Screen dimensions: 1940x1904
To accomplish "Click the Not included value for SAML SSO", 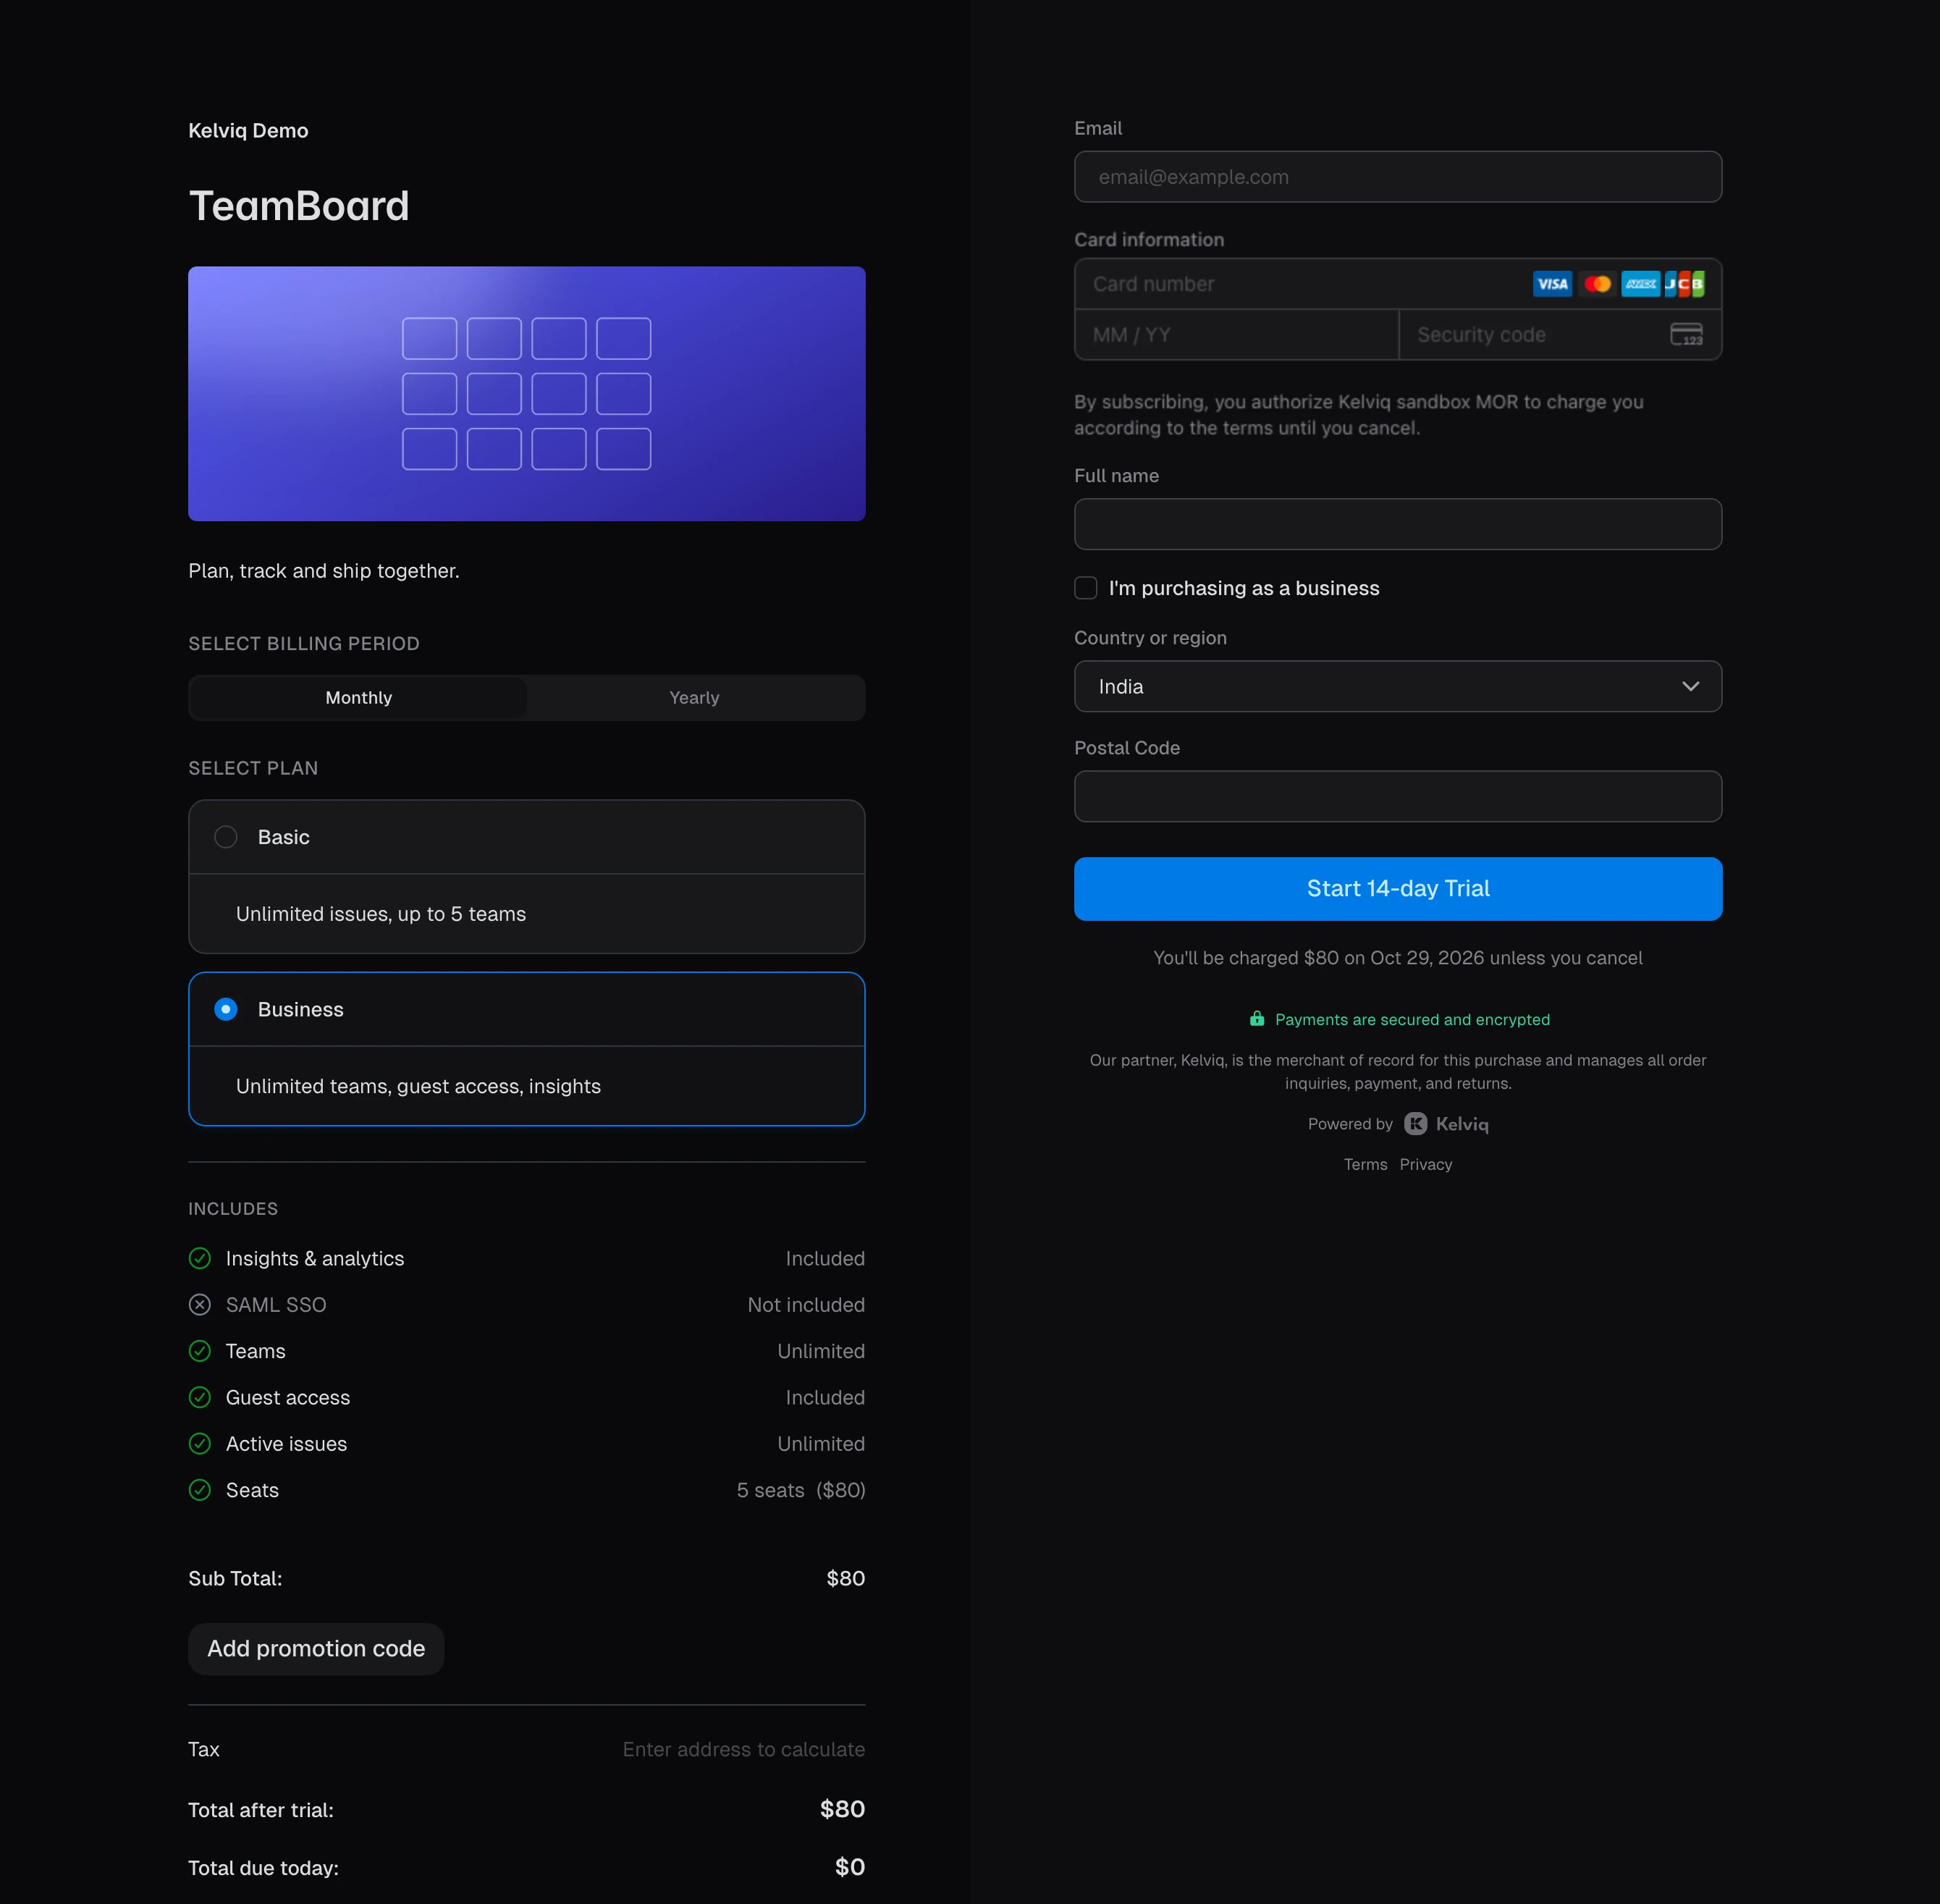I will pos(806,1305).
